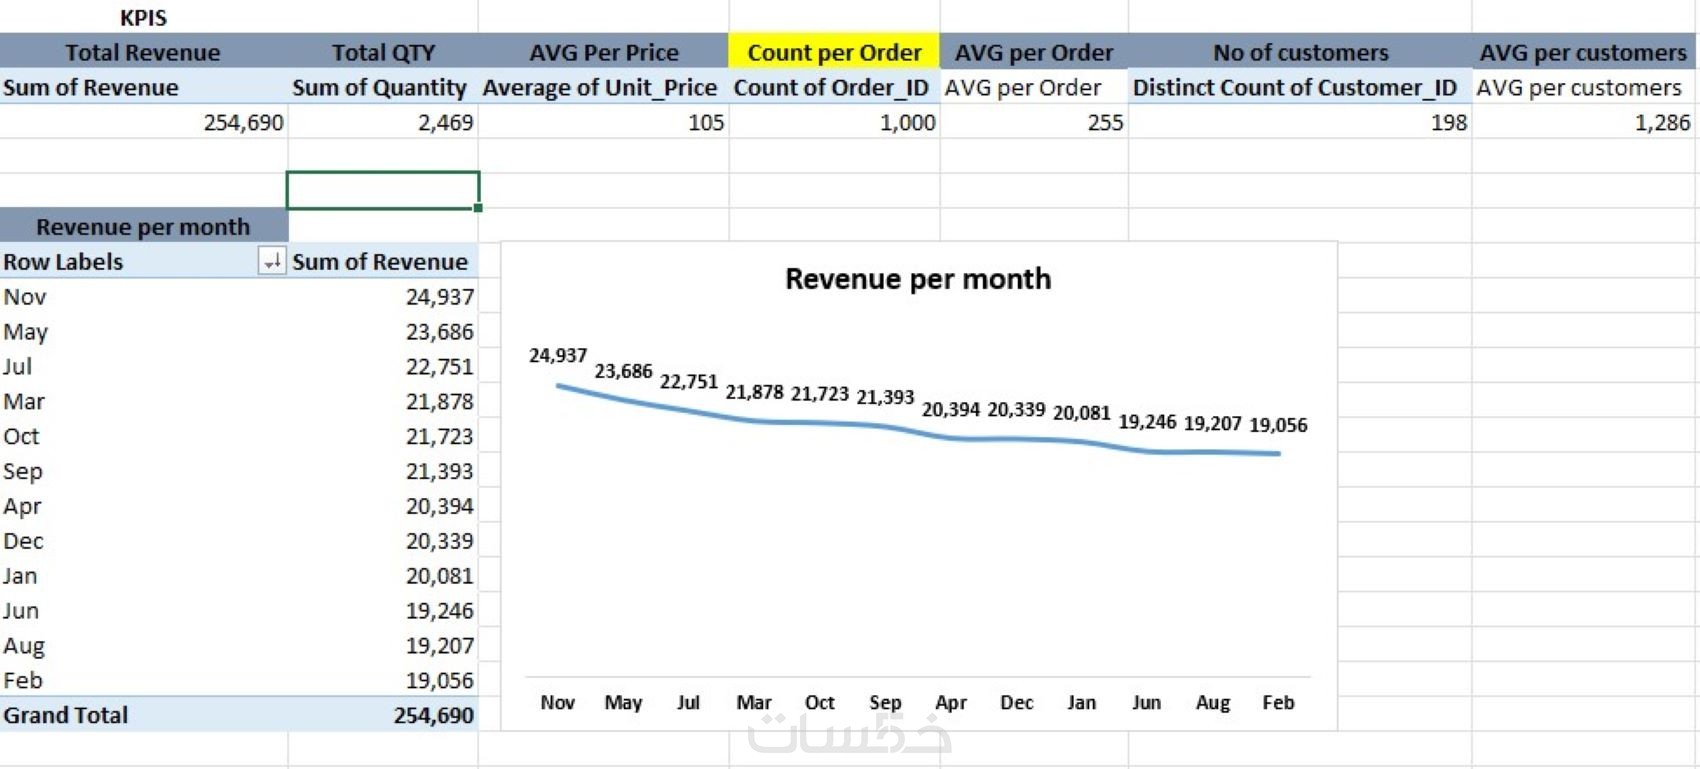
Task: Click the Feb axis label in chart
Action: click(1278, 702)
